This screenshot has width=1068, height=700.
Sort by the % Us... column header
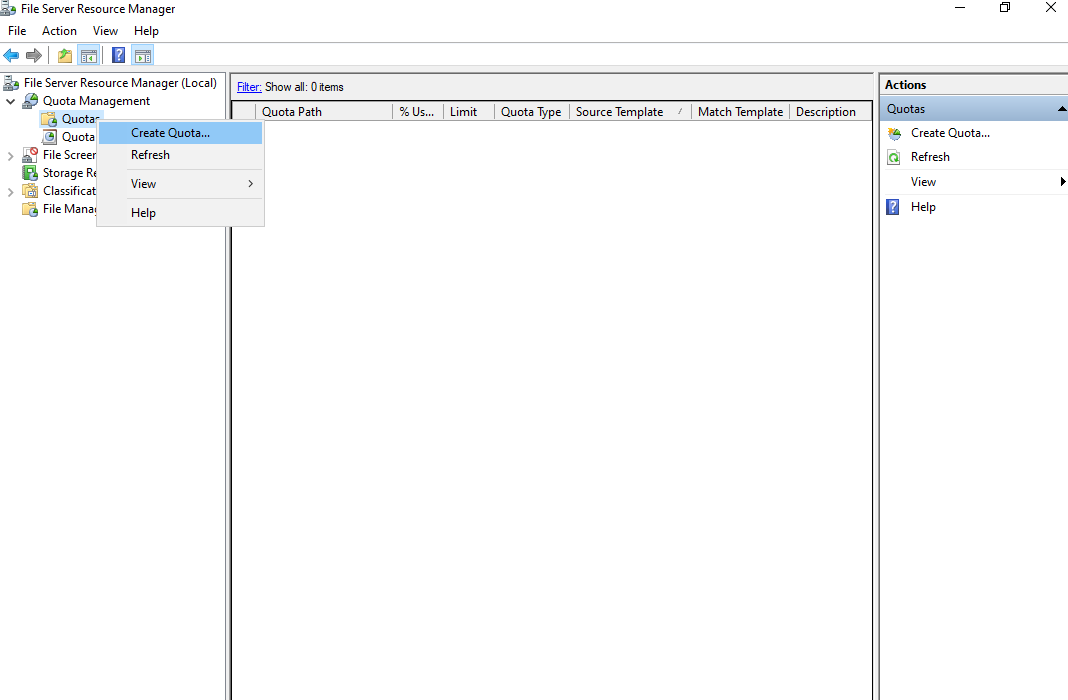[x=418, y=112]
